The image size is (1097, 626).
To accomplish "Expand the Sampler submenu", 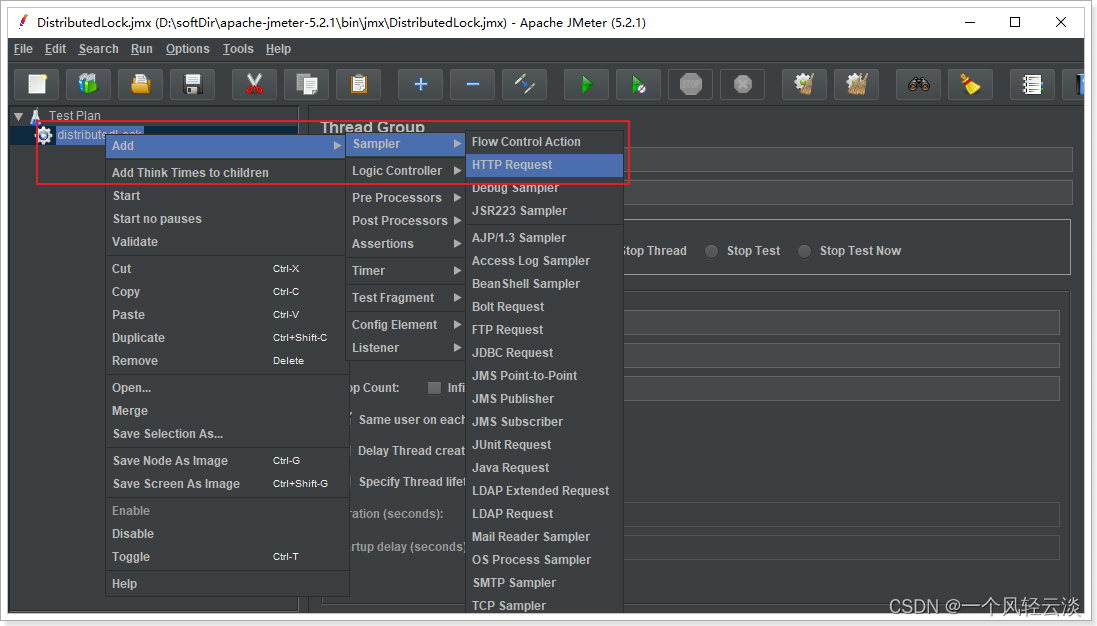I will pyautogui.click(x=406, y=144).
